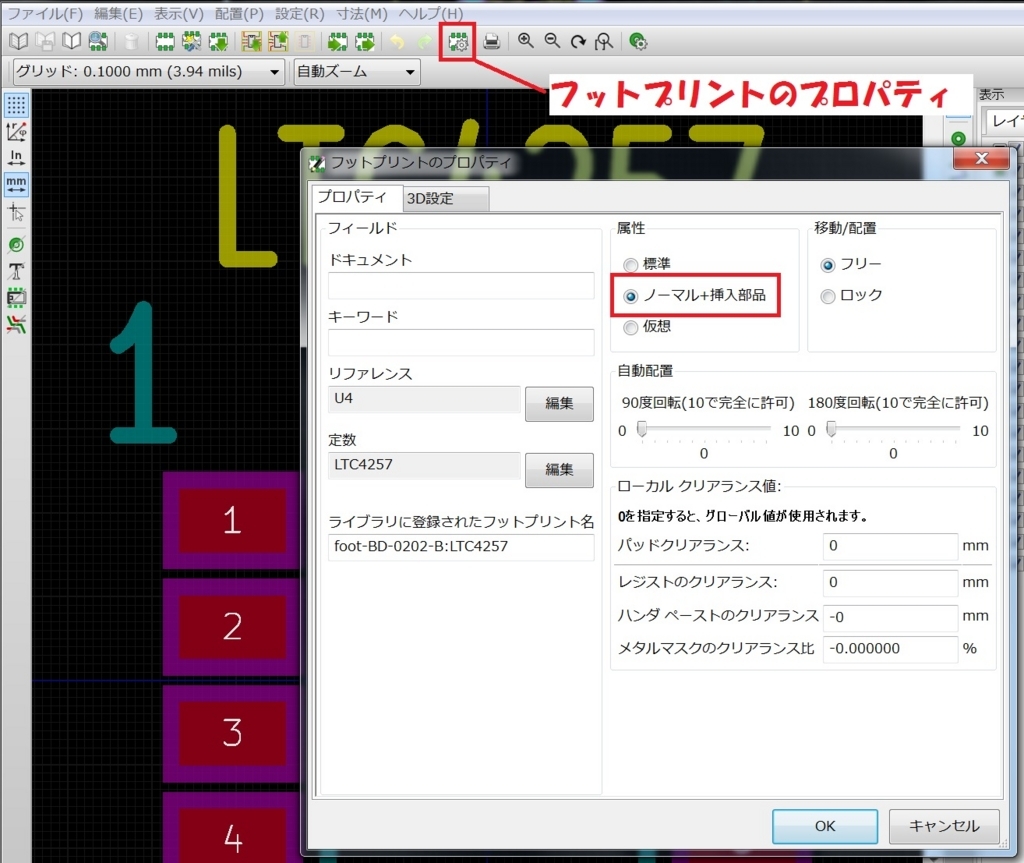1024x863 pixels.
Task: Open the grid size dropdown
Action: [x=148, y=72]
